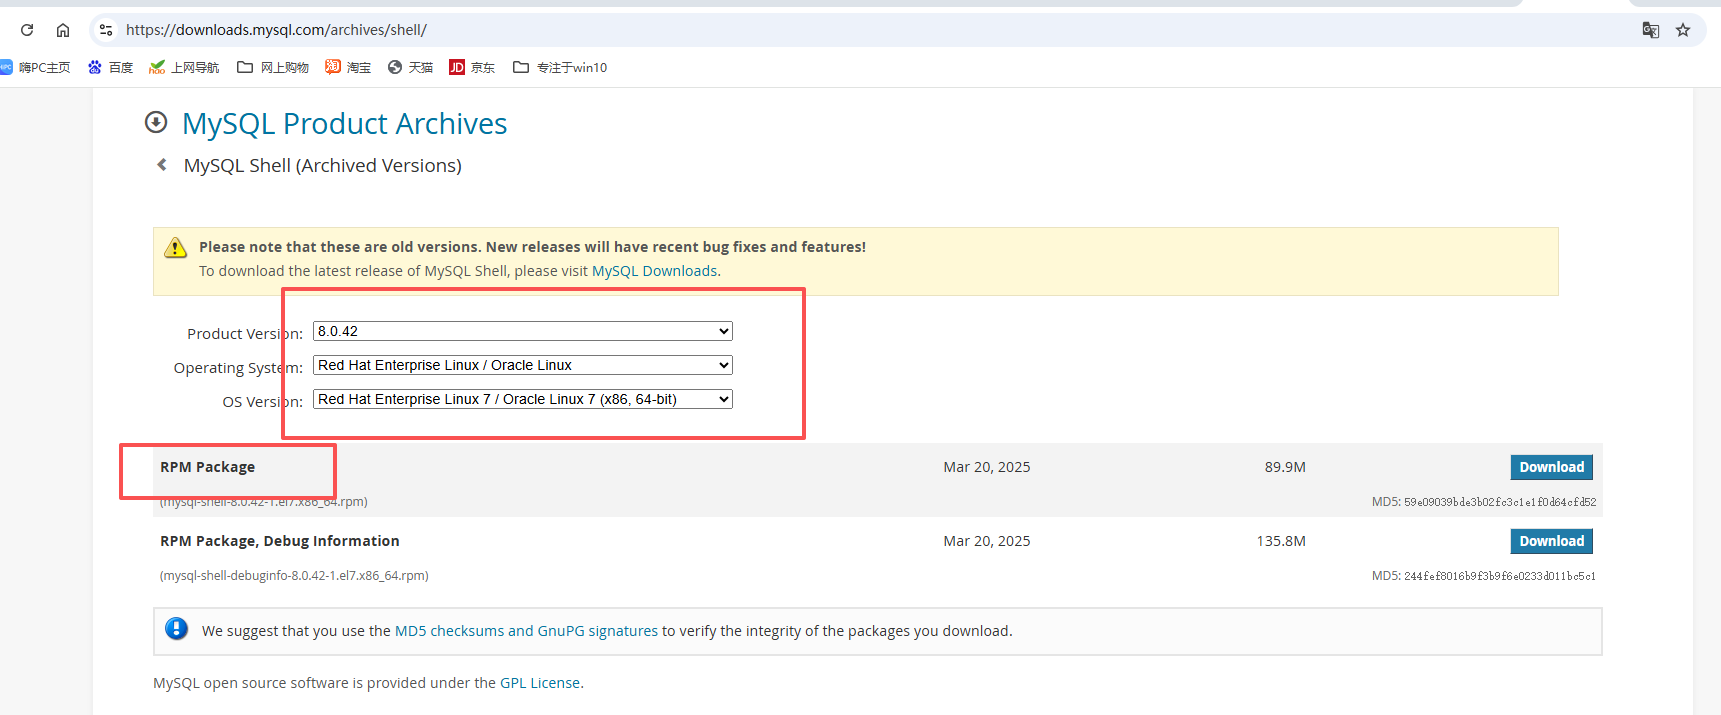Image resolution: width=1721 pixels, height=715 pixels.
Task: Download the RPM Package Debug Information
Action: 1551,541
